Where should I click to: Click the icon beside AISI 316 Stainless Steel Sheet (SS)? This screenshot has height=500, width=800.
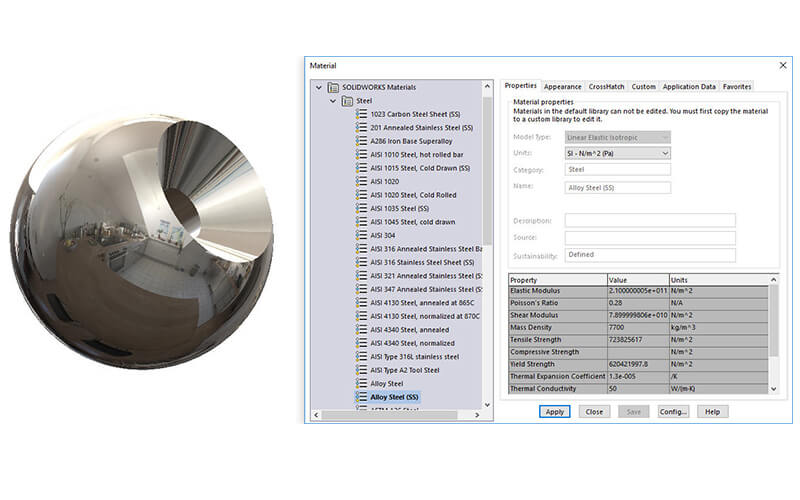[x=361, y=262]
